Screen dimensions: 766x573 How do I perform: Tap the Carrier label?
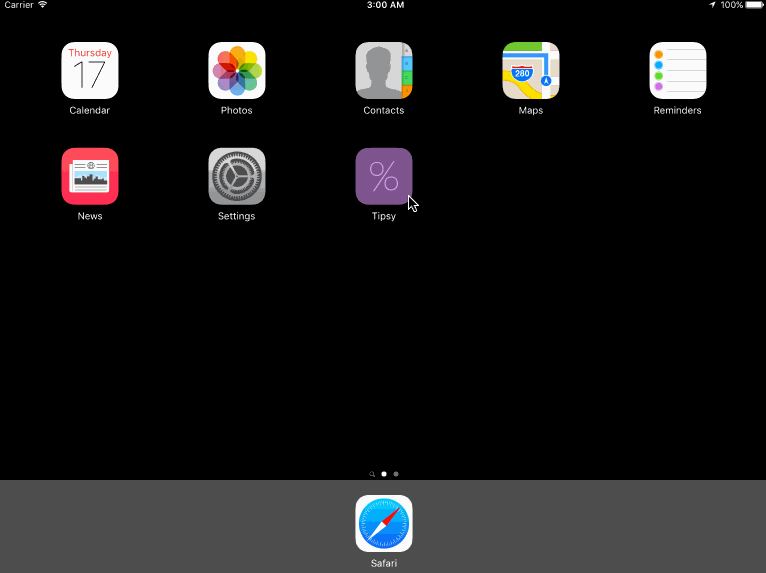19,5
